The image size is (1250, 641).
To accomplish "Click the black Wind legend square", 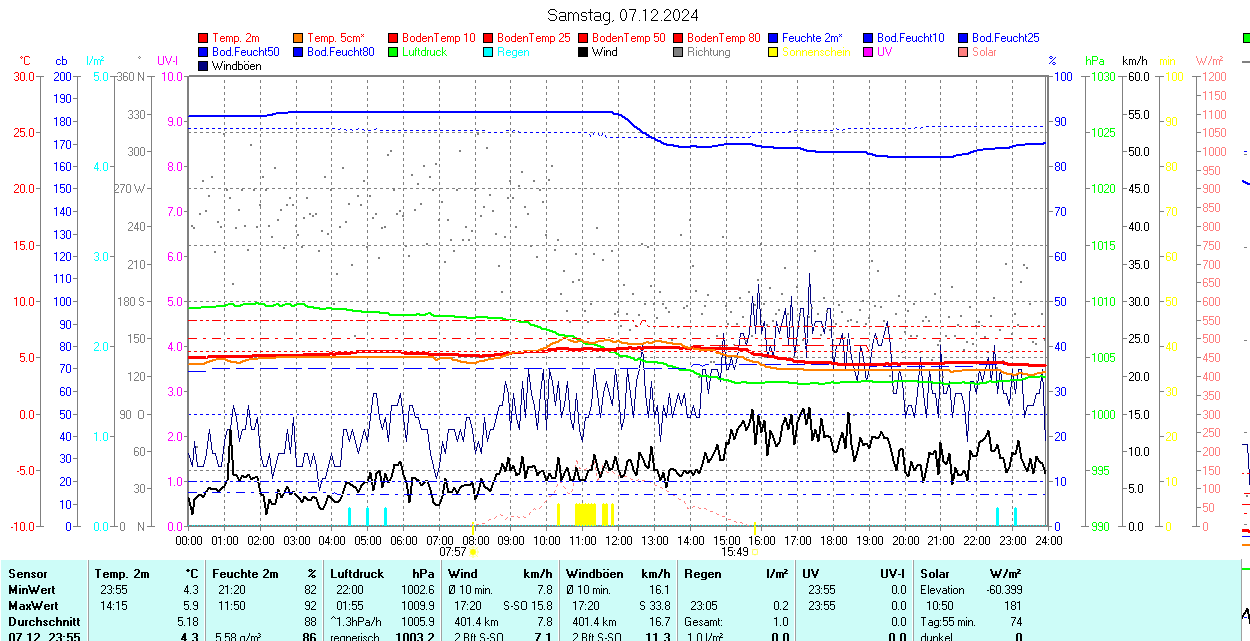I will coord(584,52).
